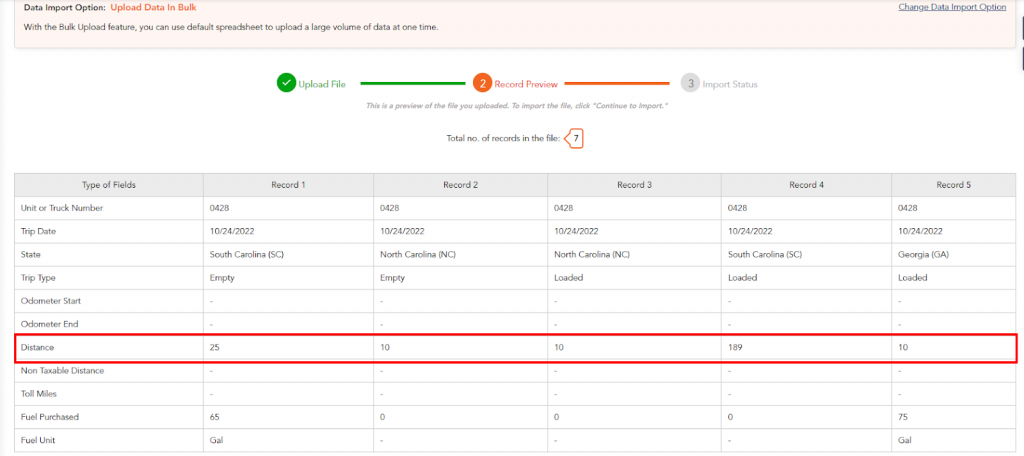The width and height of the screenshot is (1024, 456).
Task: Select the Record 2 column header
Action: pyautogui.click(x=460, y=185)
